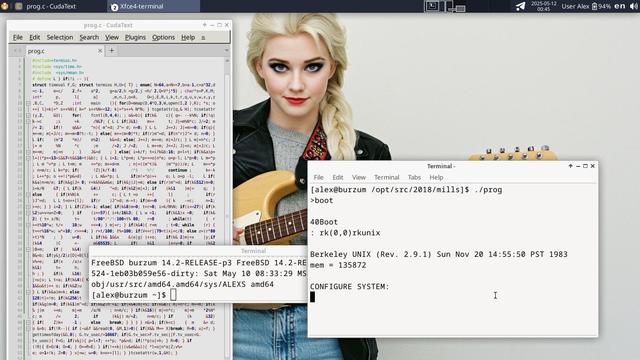Screen dimensions: 640x360
Task: Open the applications menu icon in the panel
Action: pyautogui.click(x=4, y=6)
